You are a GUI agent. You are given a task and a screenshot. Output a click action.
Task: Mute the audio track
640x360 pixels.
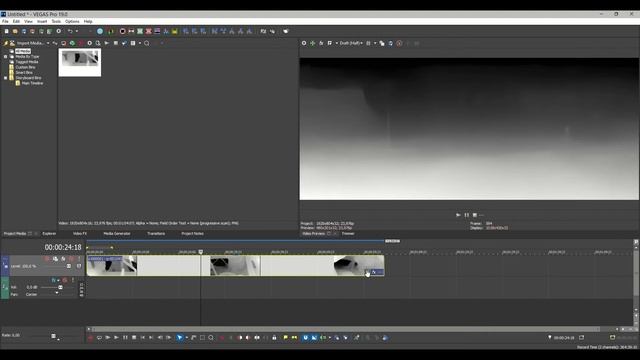tap(64, 280)
